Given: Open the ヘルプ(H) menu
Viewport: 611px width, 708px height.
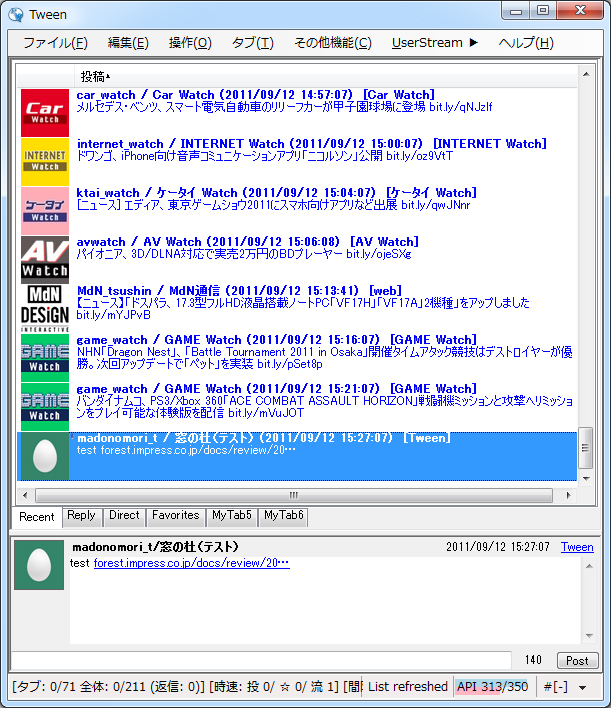Looking at the screenshot, I should 526,43.
